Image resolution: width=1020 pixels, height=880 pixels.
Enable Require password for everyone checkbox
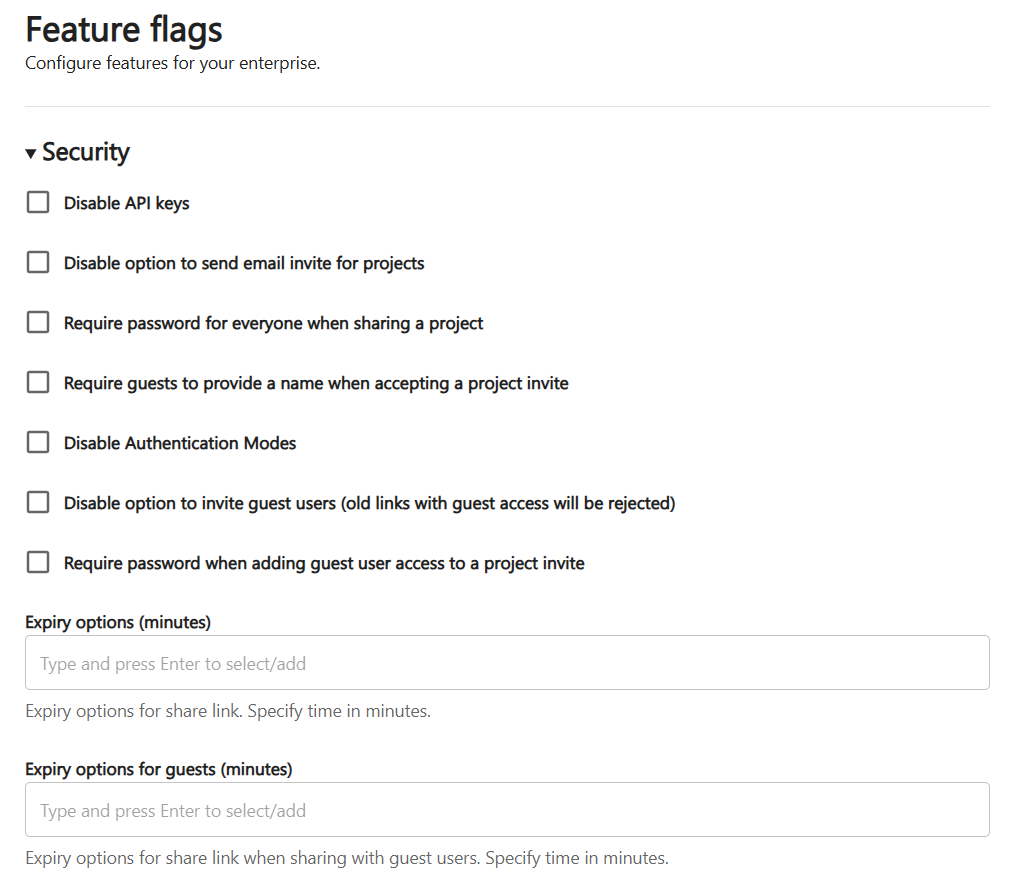pos(38,323)
